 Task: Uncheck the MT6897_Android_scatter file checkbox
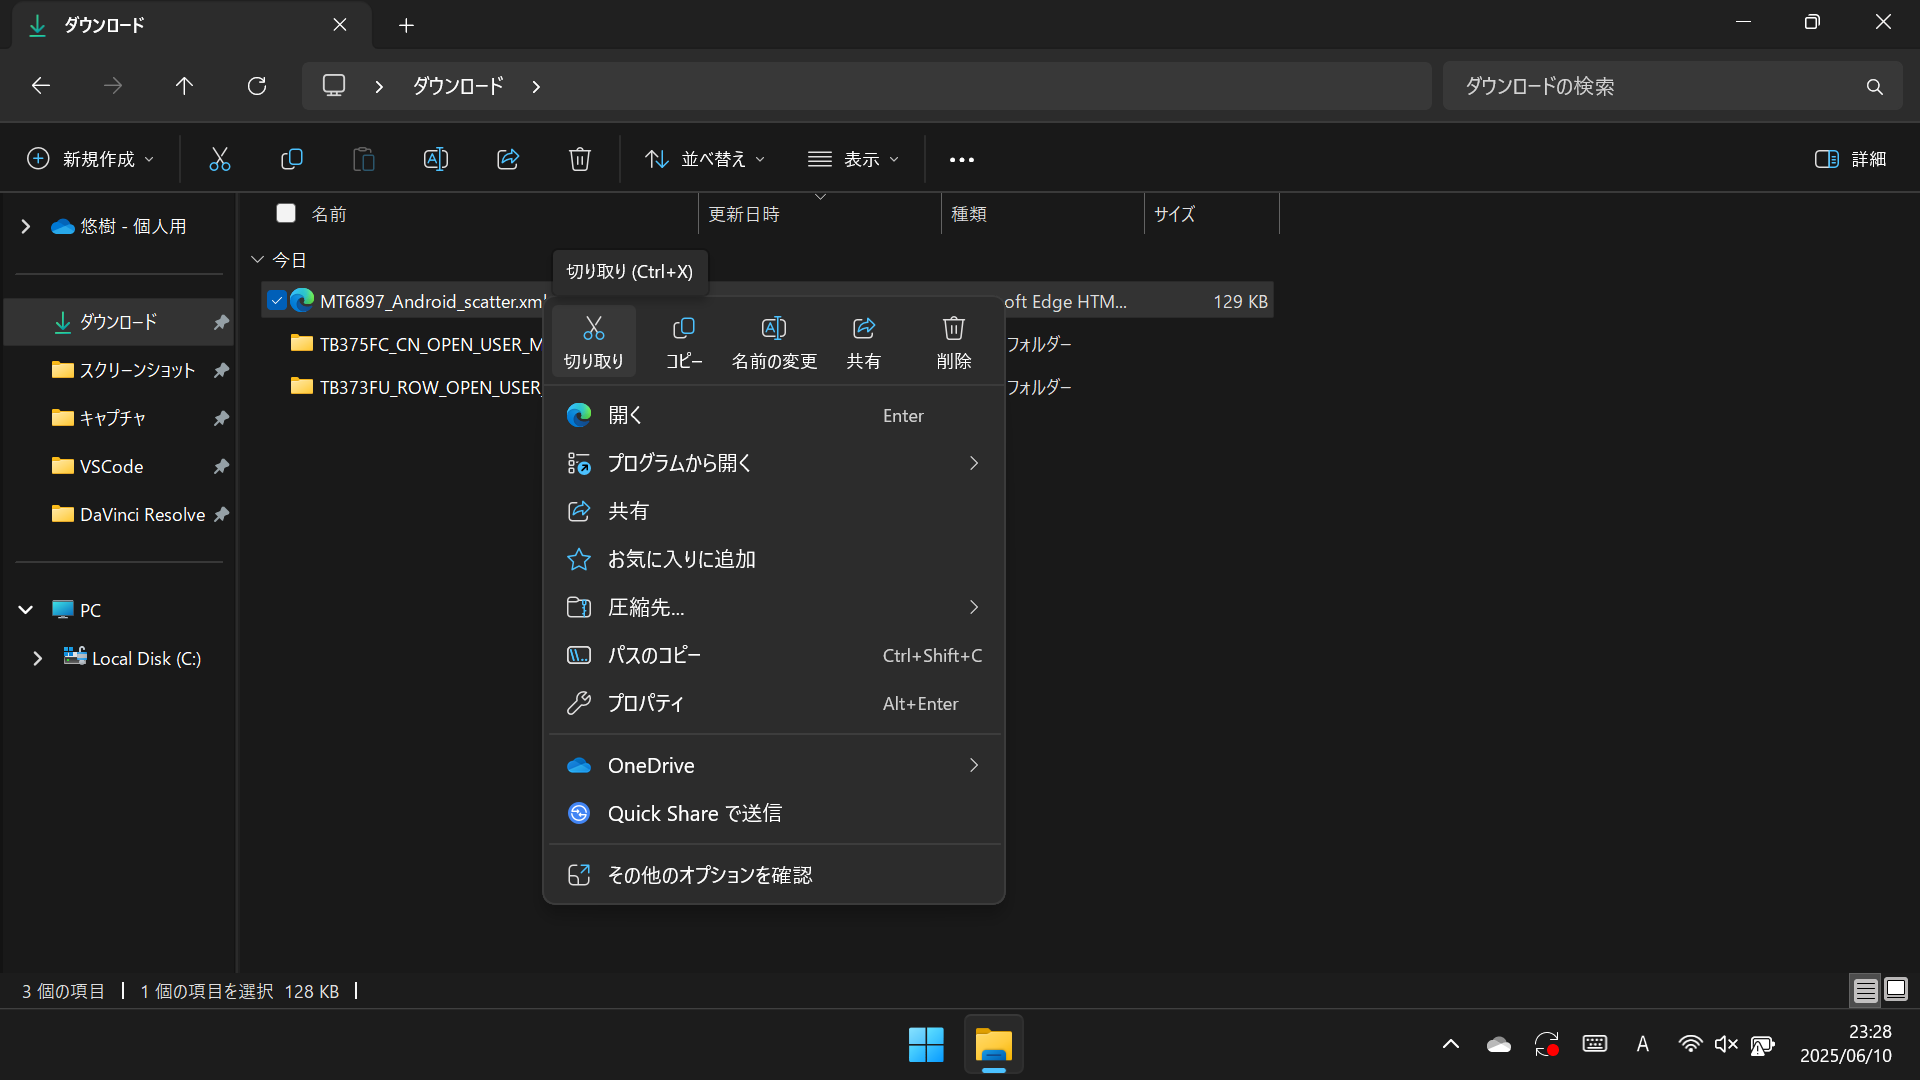click(x=277, y=300)
